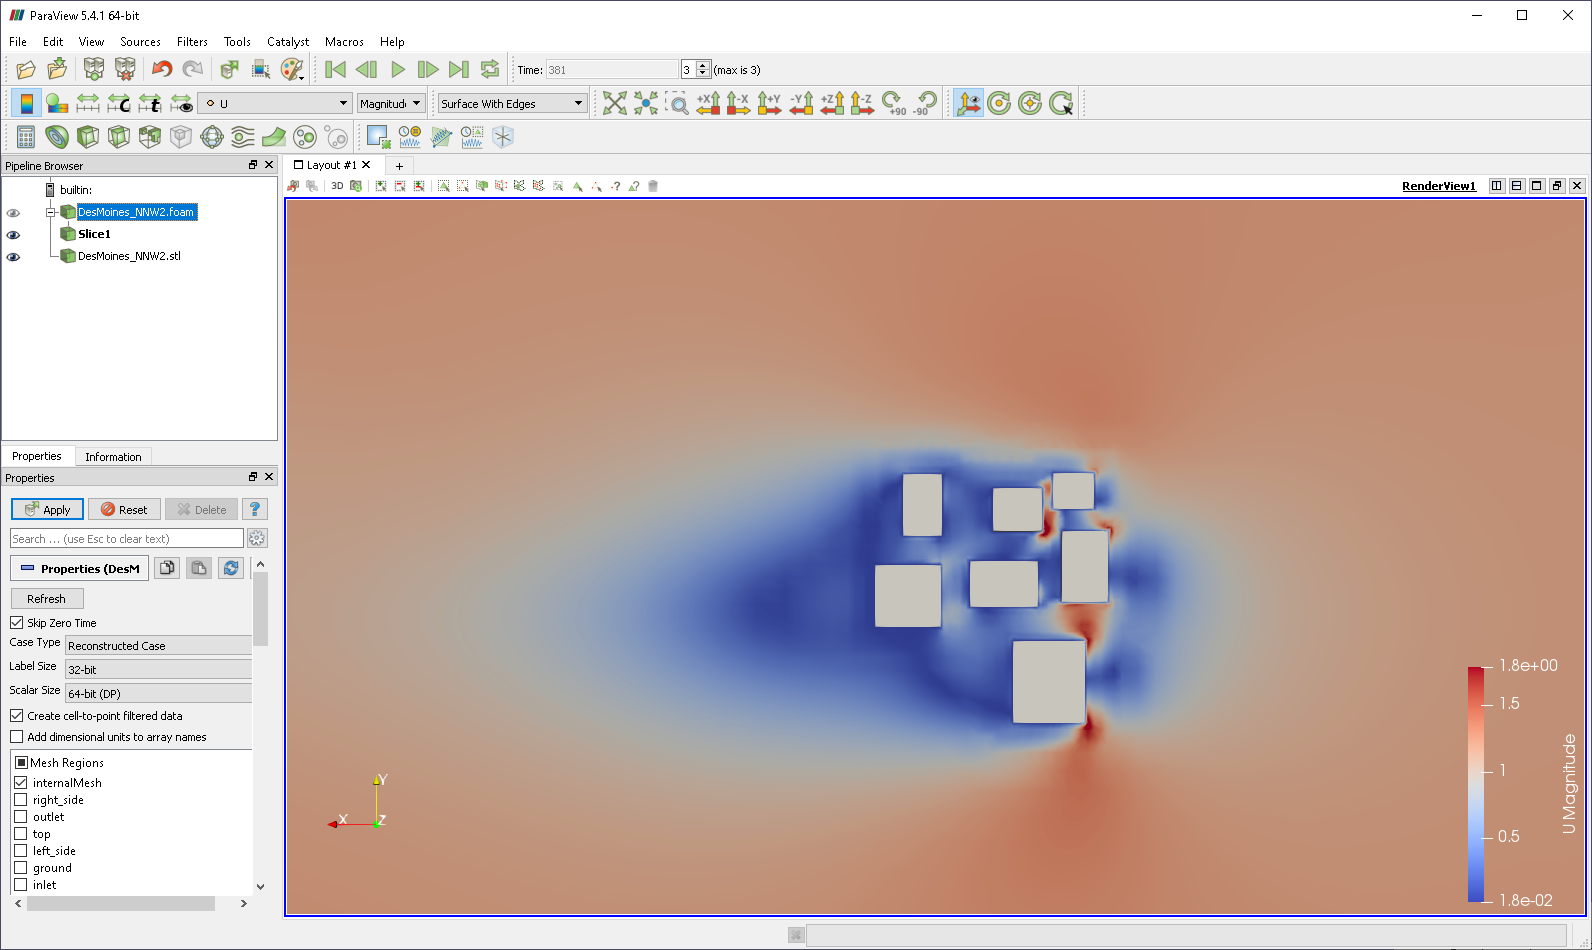Viewport: 1592px width, 950px height.
Task: Click the Slice filter icon
Action: (x=119, y=137)
